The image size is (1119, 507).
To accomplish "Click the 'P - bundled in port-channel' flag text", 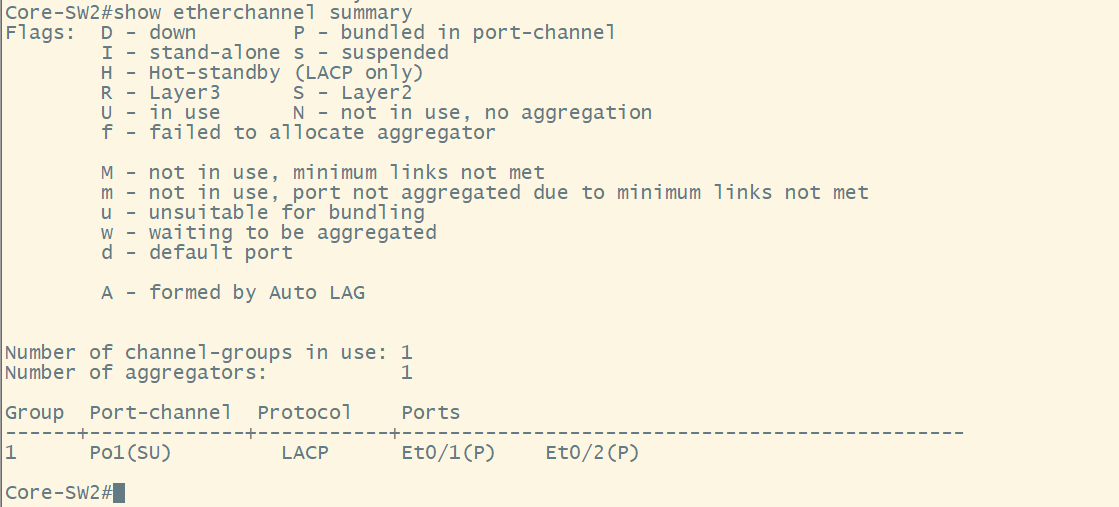I will [454, 33].
